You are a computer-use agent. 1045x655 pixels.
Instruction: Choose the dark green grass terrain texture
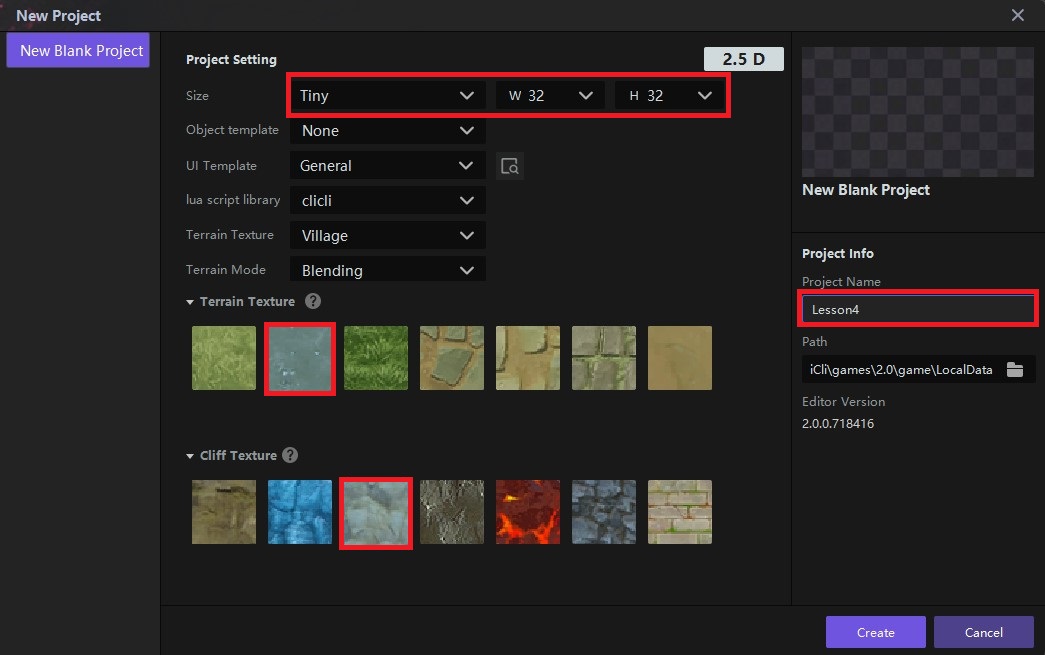pos(375,358)
